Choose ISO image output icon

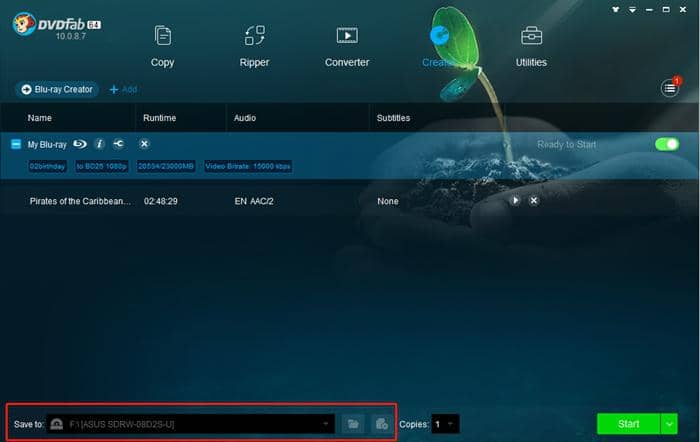pos(381,424)
